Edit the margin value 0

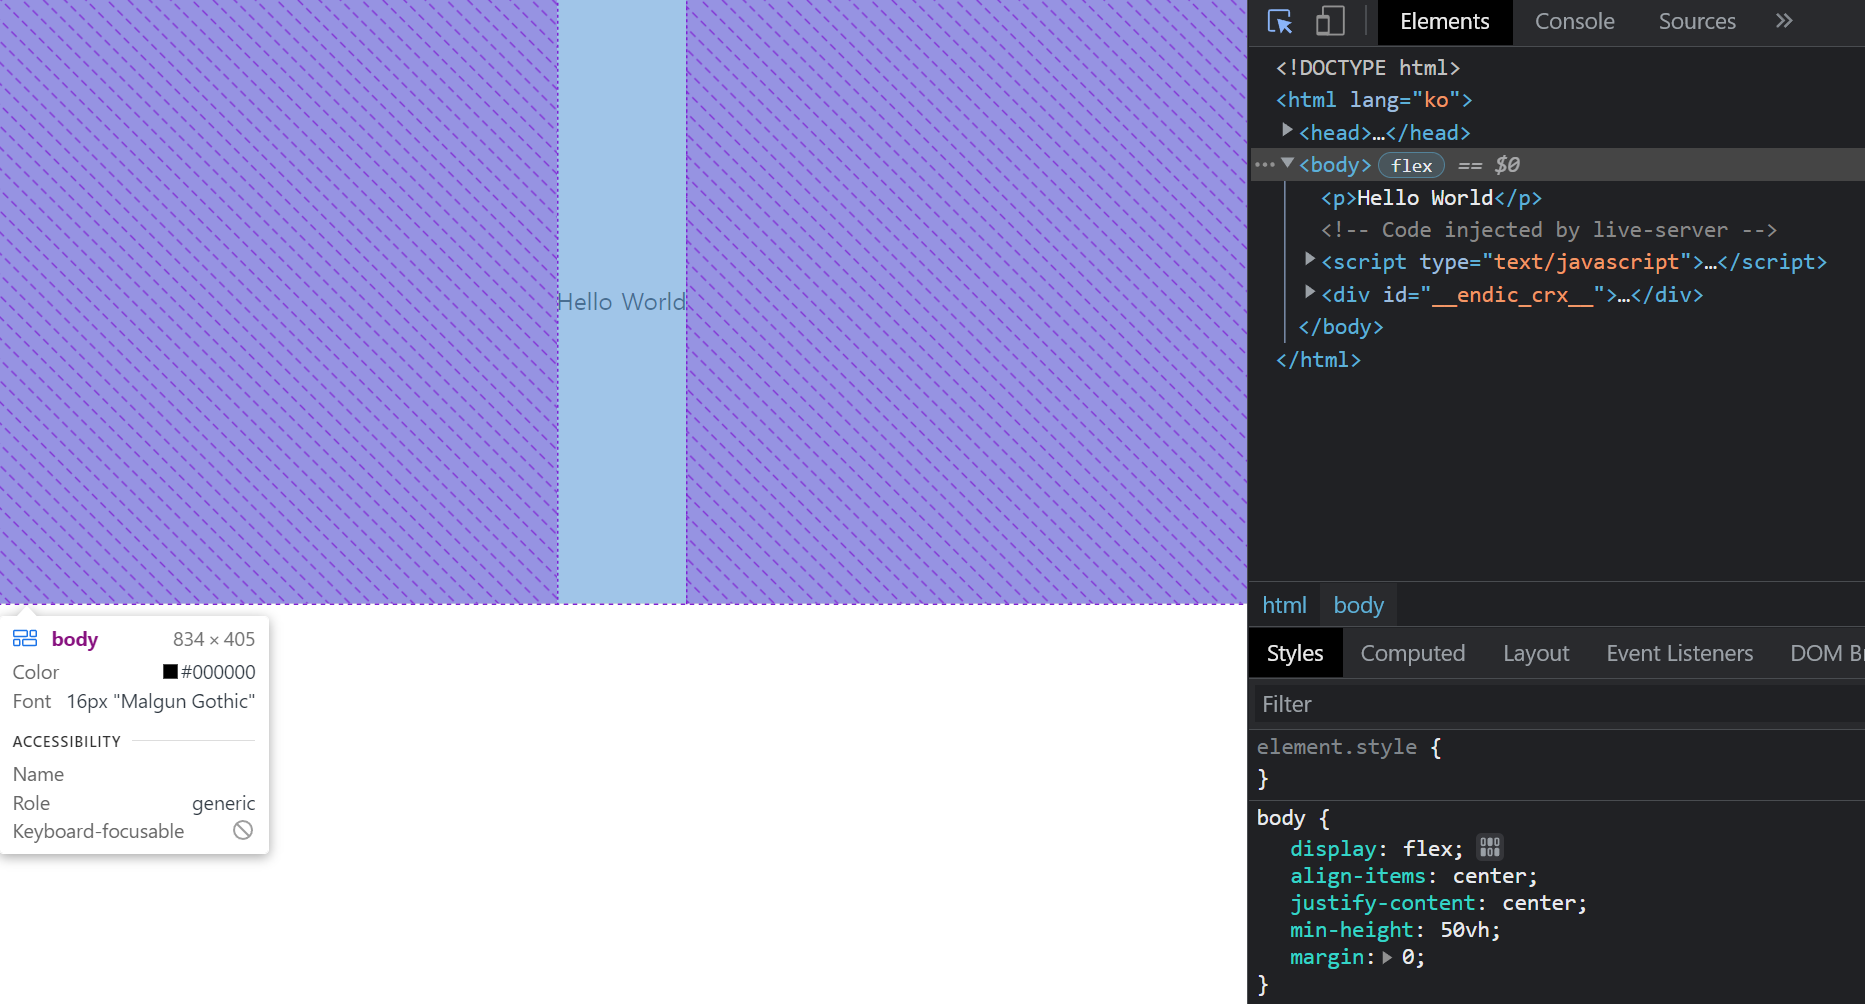1407,957
